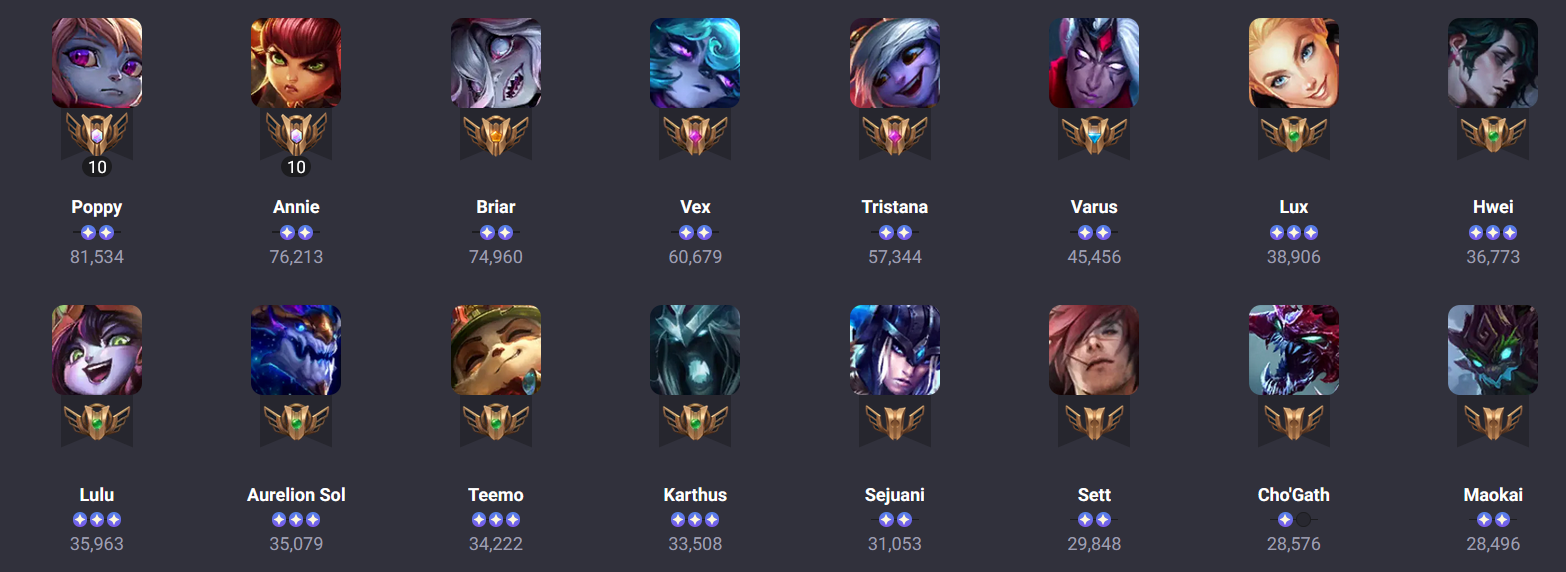
Task: Open Annie's champion portrait
Action: tap(296, 62)
